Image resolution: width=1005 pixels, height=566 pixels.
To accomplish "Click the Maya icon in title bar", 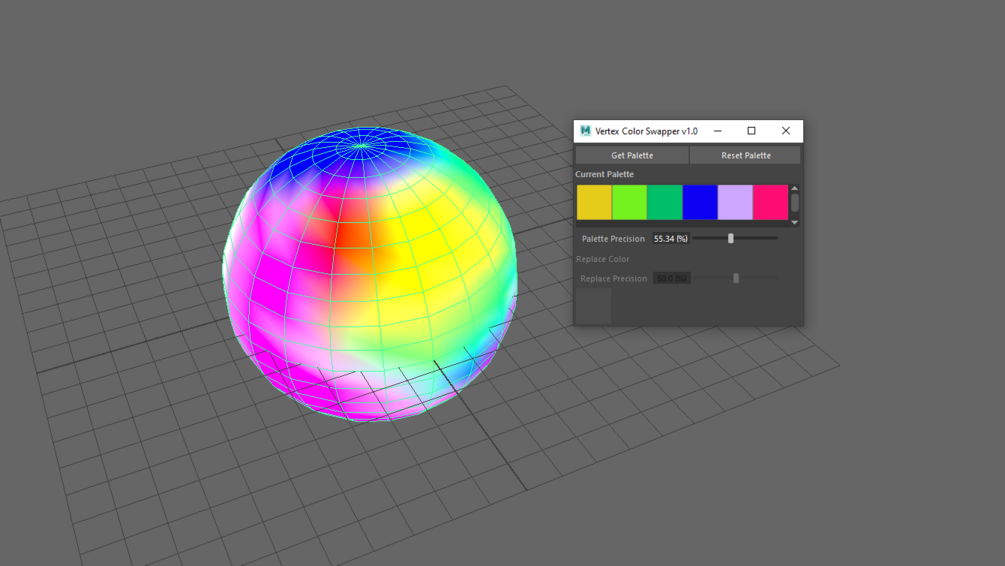I will pos(585,131).
